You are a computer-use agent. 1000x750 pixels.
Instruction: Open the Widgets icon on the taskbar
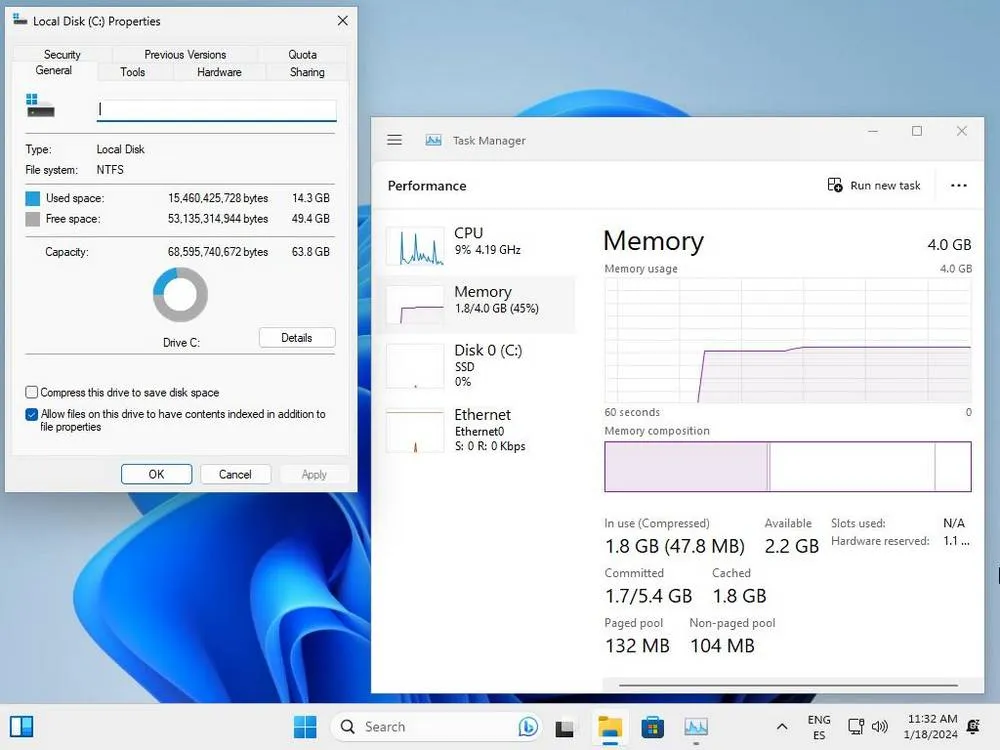21,726
